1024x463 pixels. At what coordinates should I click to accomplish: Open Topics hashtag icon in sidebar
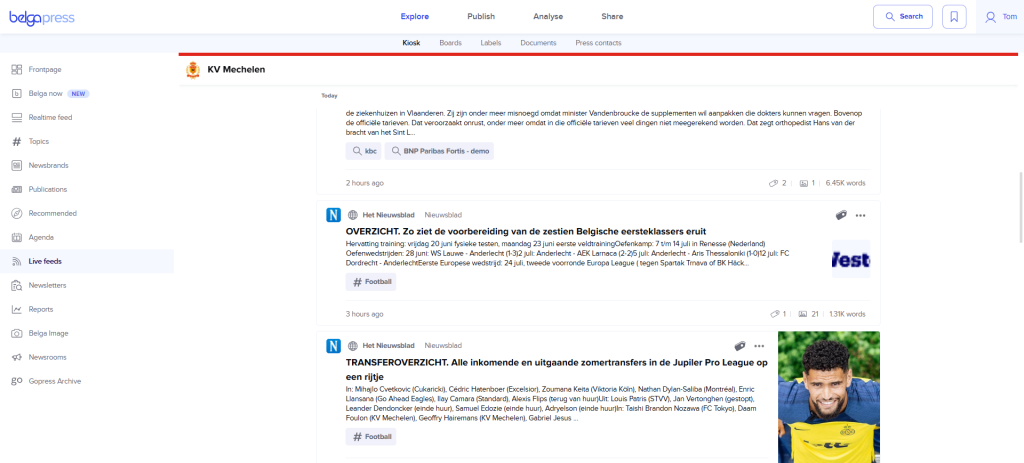(x=17, y=142)
